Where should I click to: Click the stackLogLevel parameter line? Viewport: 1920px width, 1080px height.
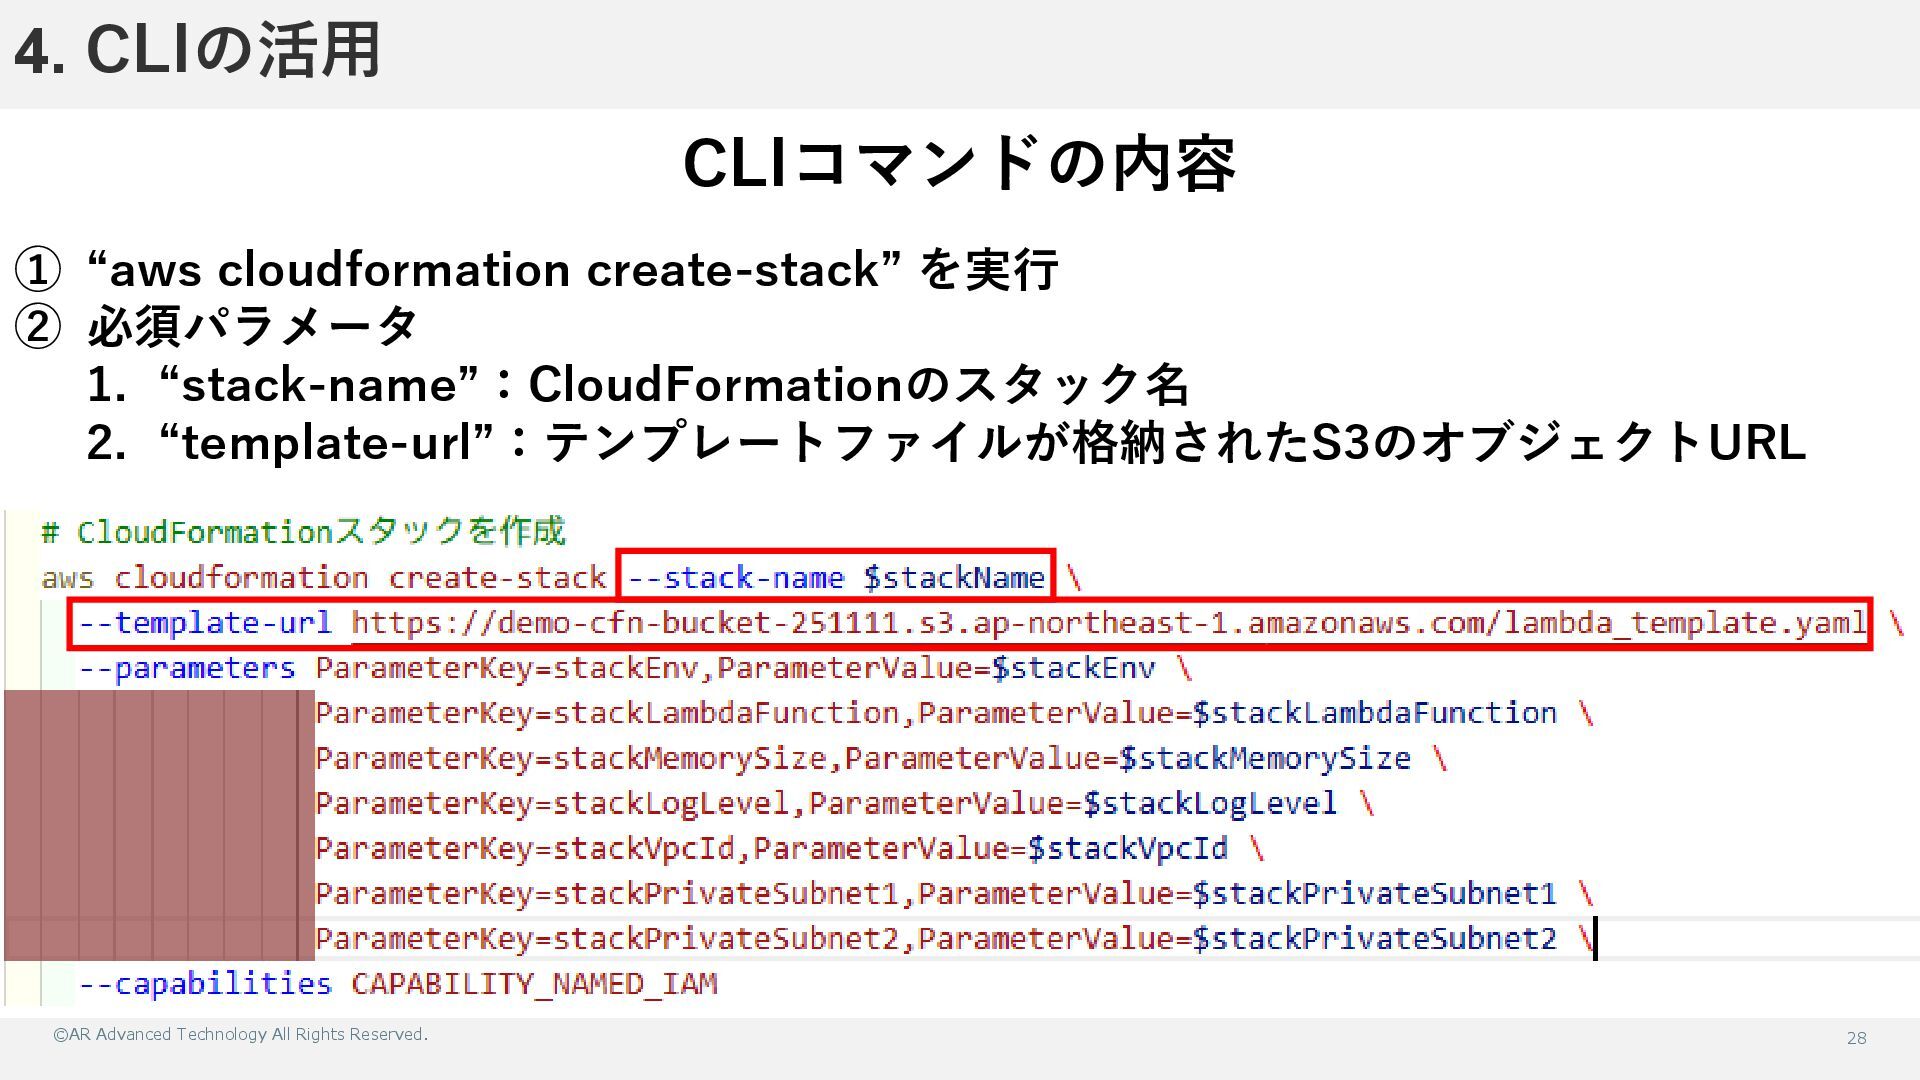pos(825,803)
